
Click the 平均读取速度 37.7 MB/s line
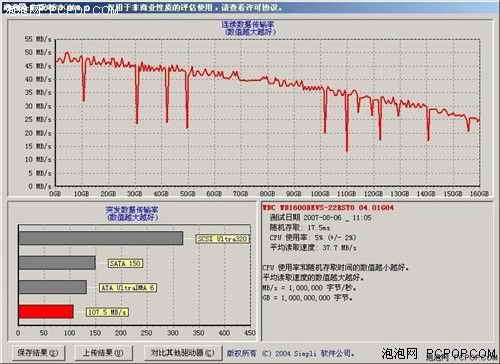[x=313, y=248]
